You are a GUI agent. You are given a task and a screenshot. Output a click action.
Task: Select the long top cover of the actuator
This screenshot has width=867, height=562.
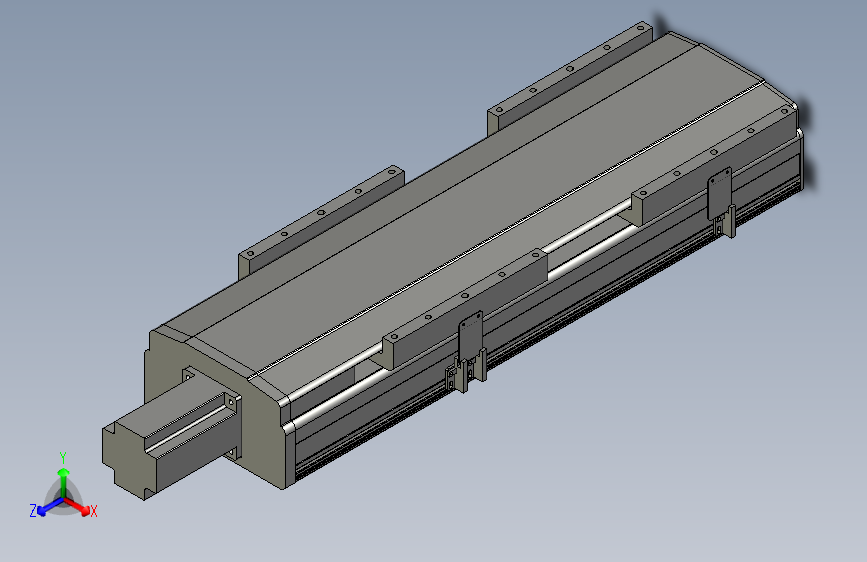476,210
